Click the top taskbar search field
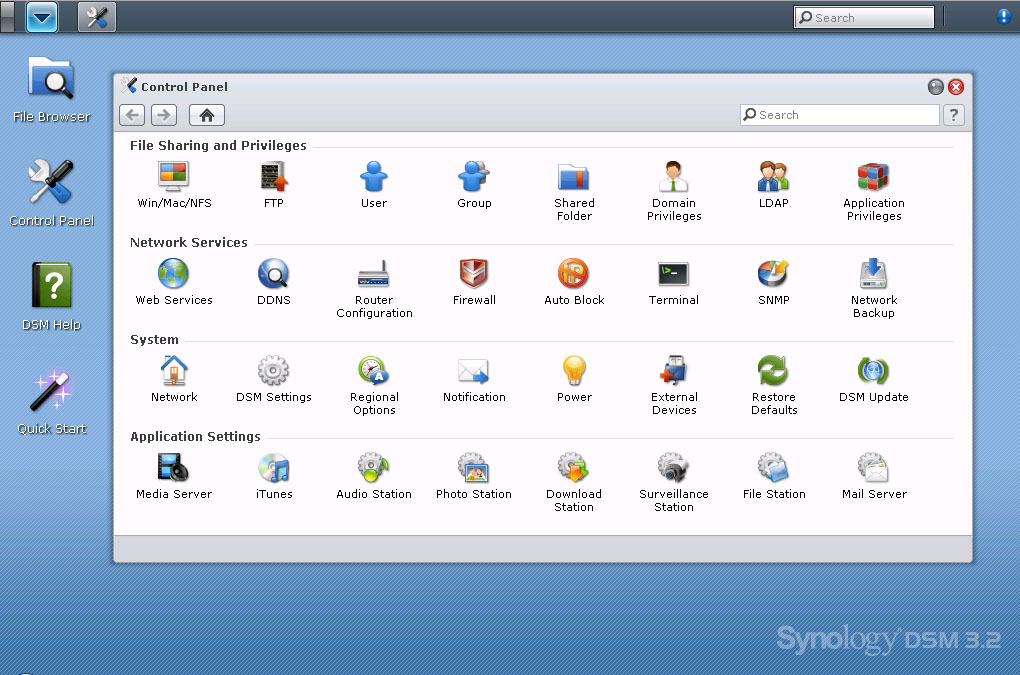Image resolution: width=1020 pixels, height=675 pixels. pos(864,18)
